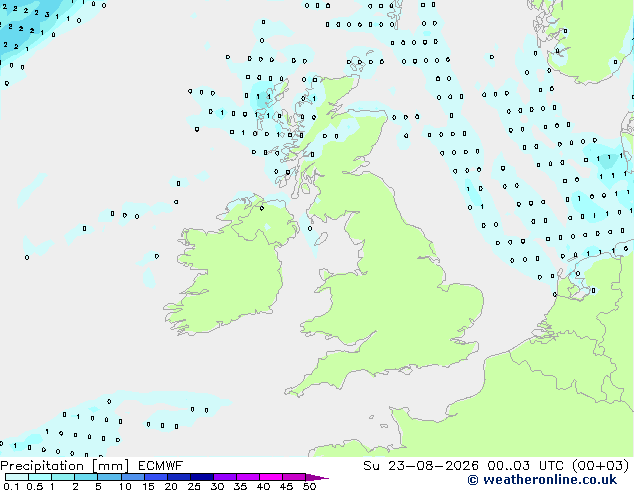Click the 5–10 mm legend color swatch
Image resolution: width=634 pixels, height=490 pixels.
tap(109, 477)
